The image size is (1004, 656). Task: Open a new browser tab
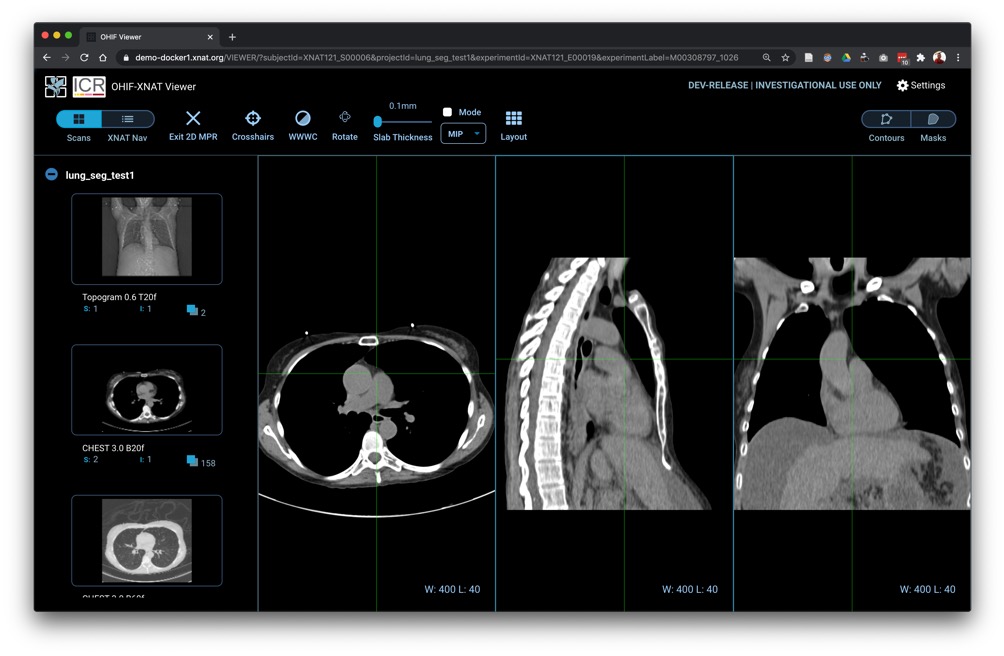232,37
